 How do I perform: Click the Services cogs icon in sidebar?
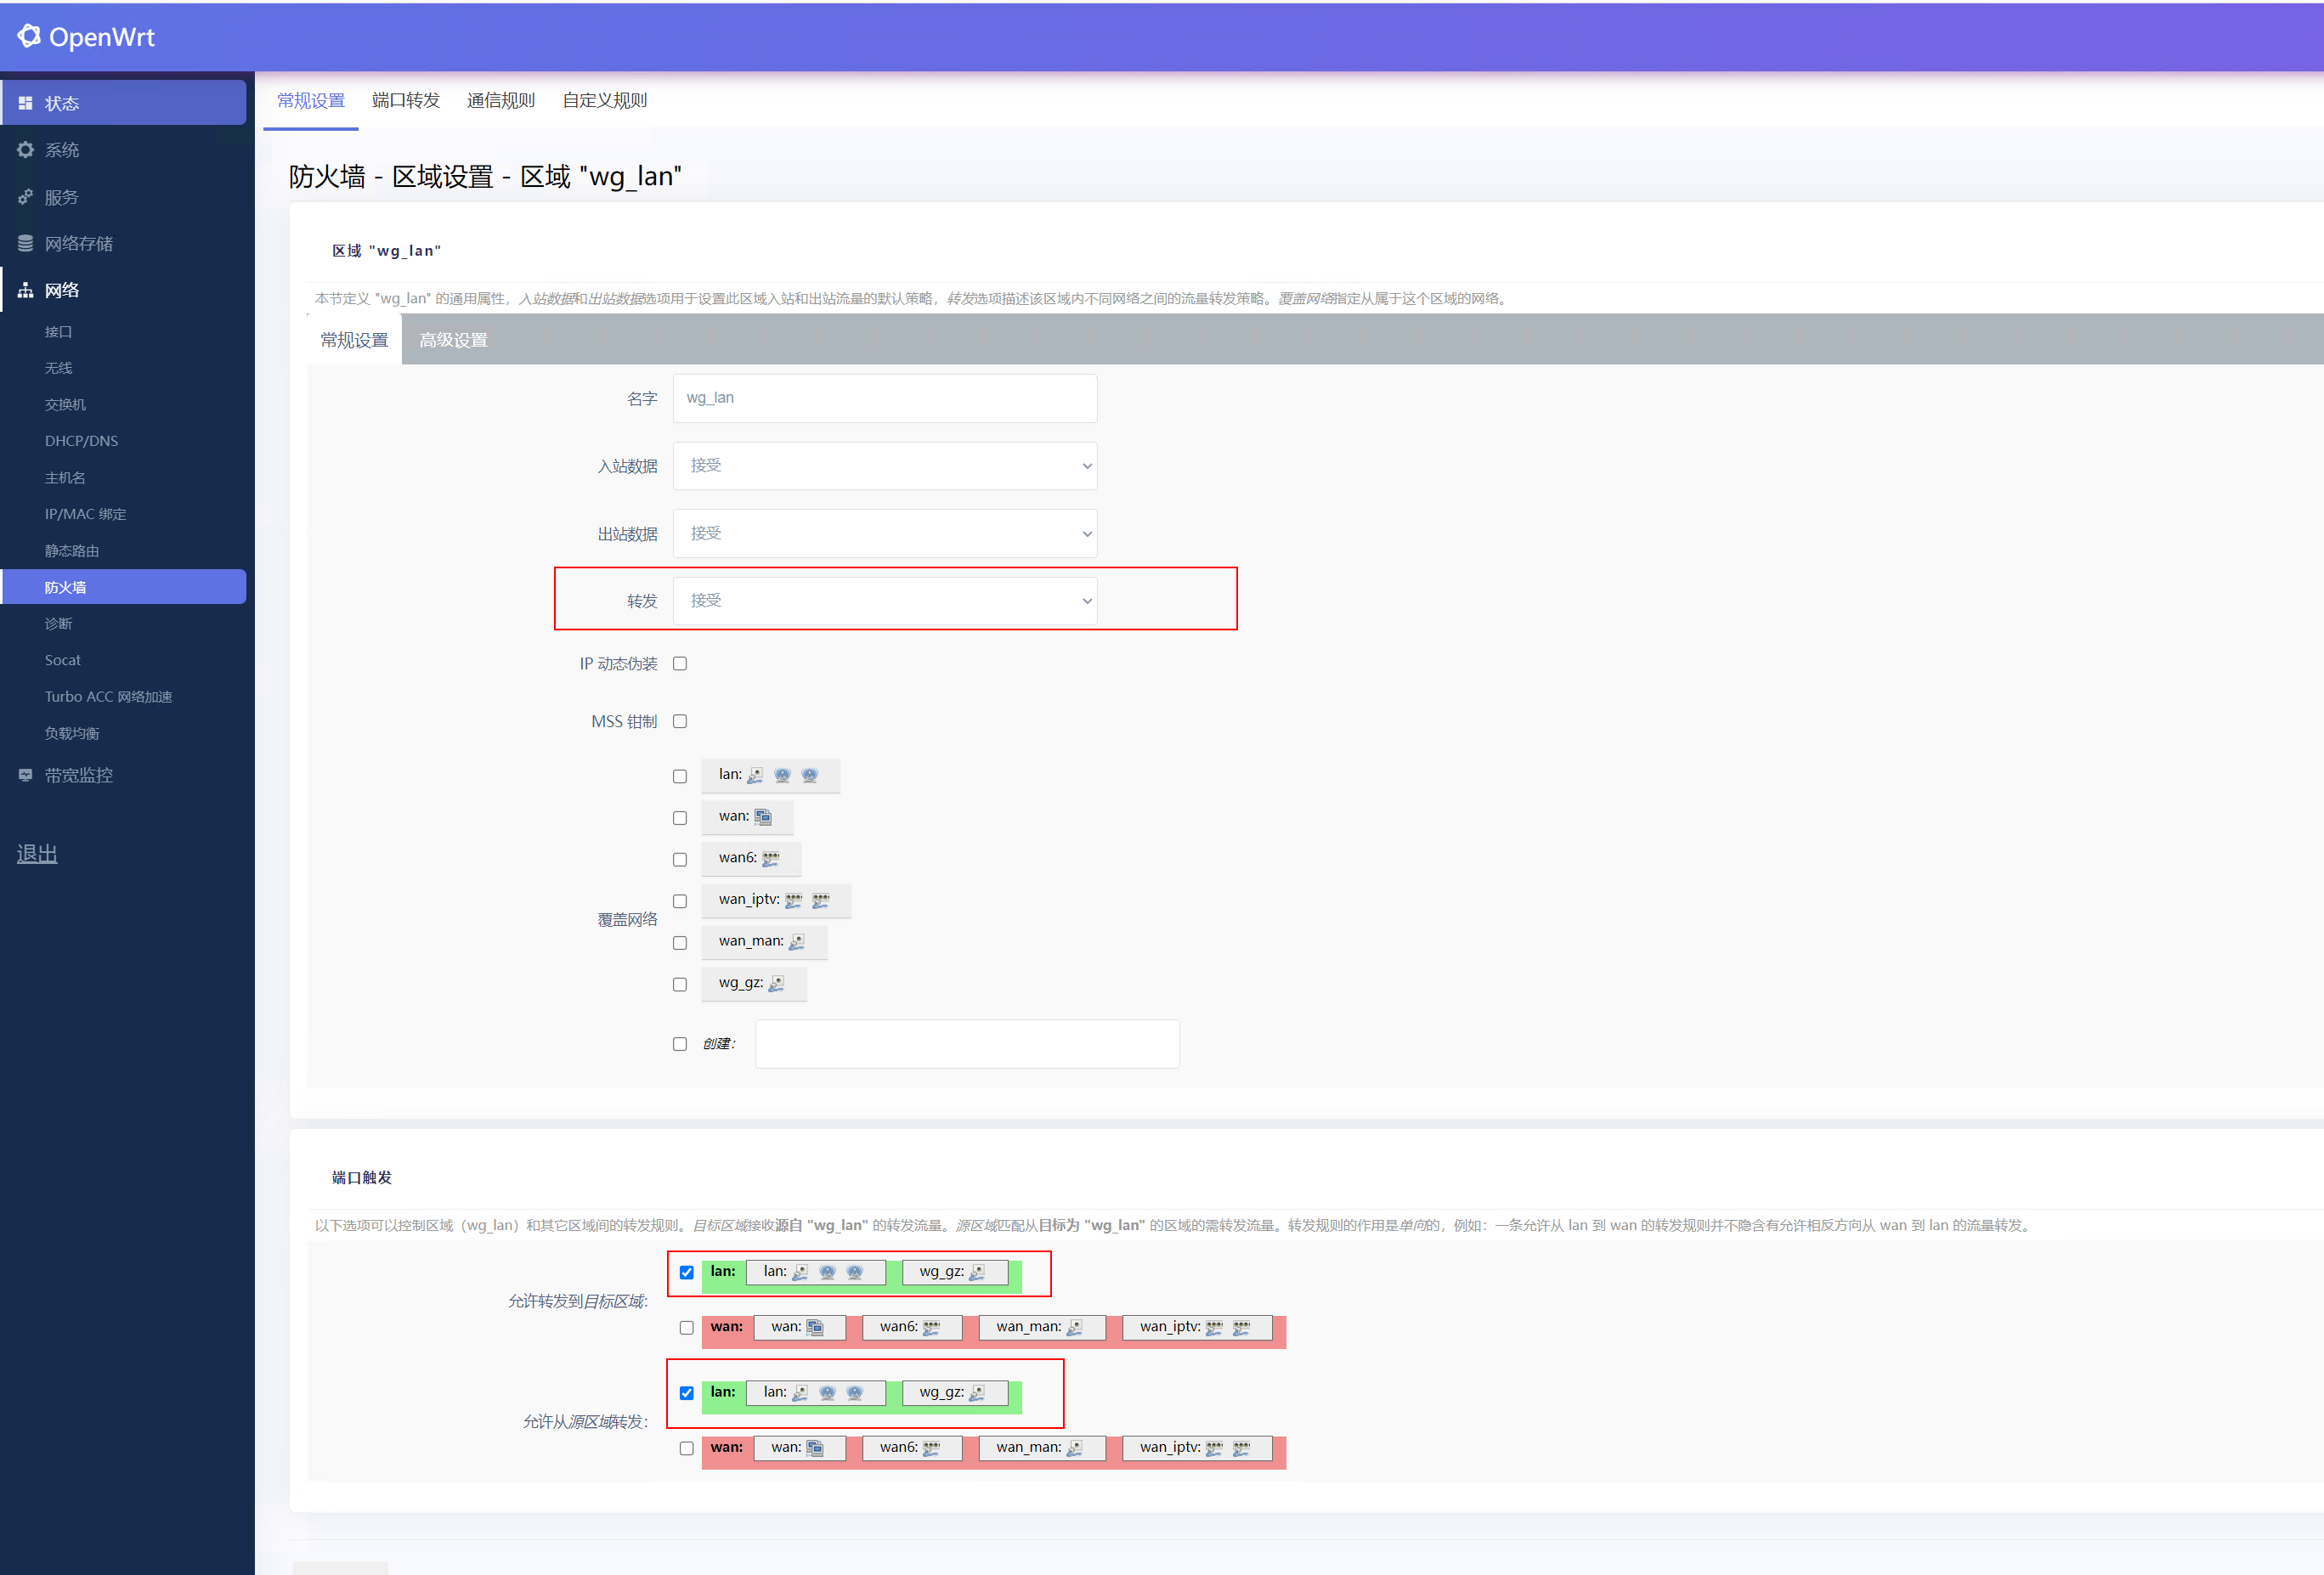(x=26, y=197)
